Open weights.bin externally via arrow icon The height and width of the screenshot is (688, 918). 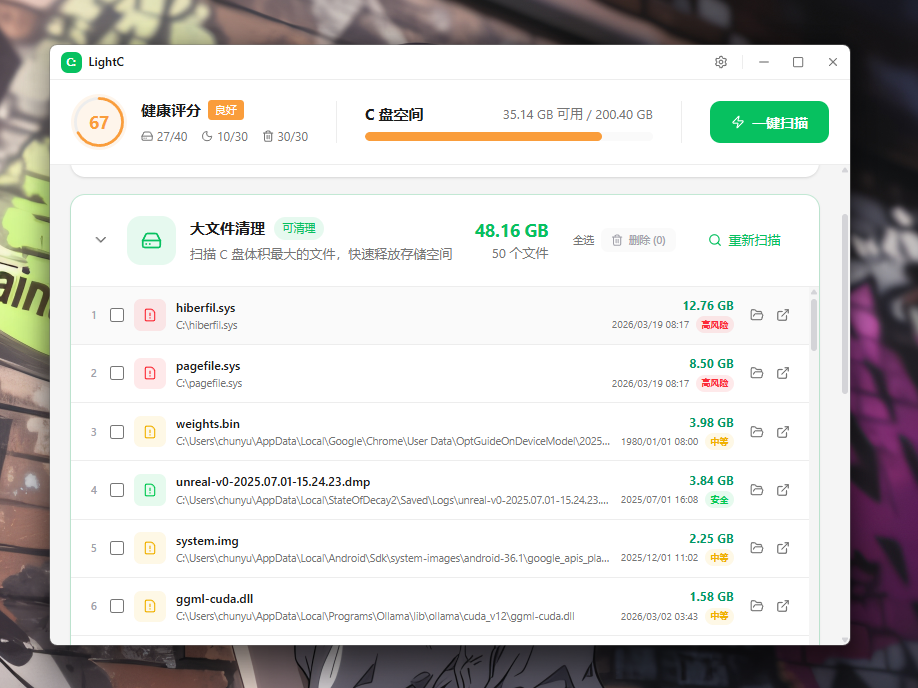783,432
